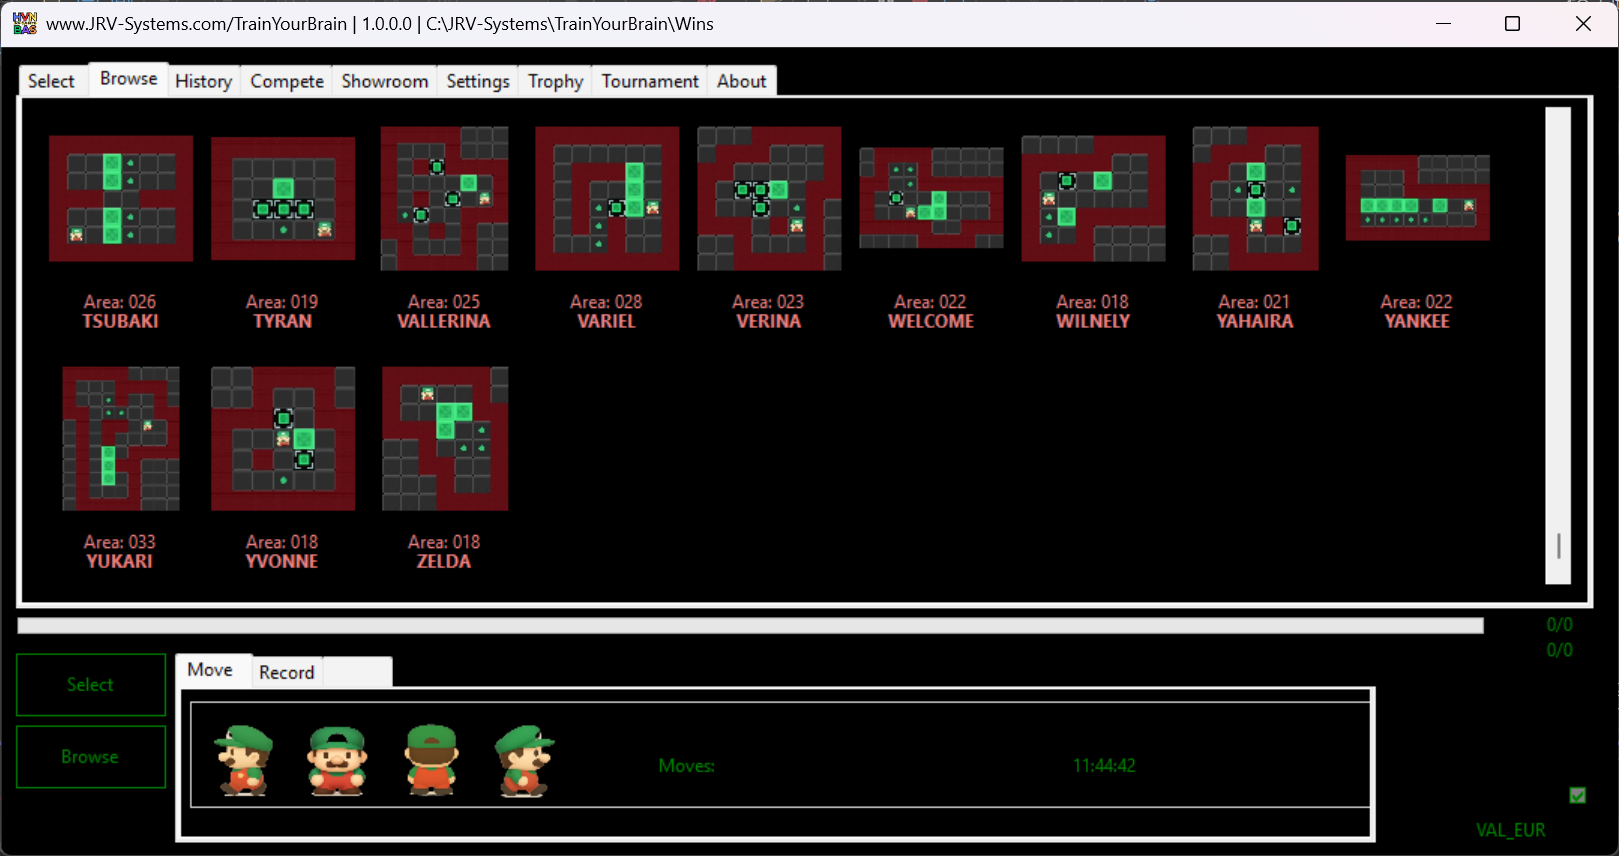Open the ZELDA level thumbnail
This screenshot has height=856, width=1619.
coord(444,438)
